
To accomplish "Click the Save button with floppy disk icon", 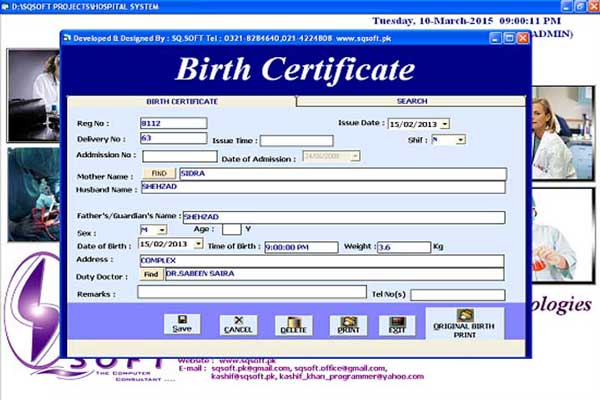I will (182, 323).
